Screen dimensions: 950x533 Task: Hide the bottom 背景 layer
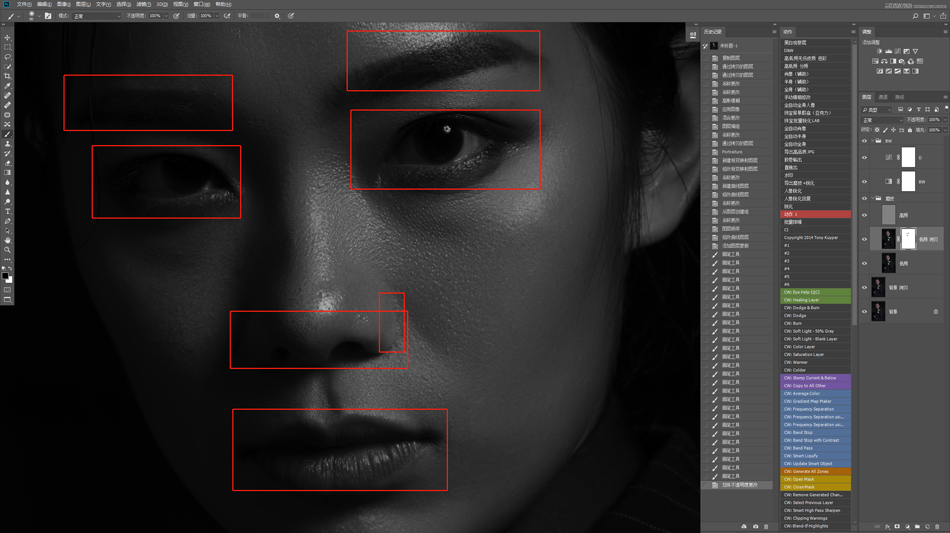coord(865,311)
